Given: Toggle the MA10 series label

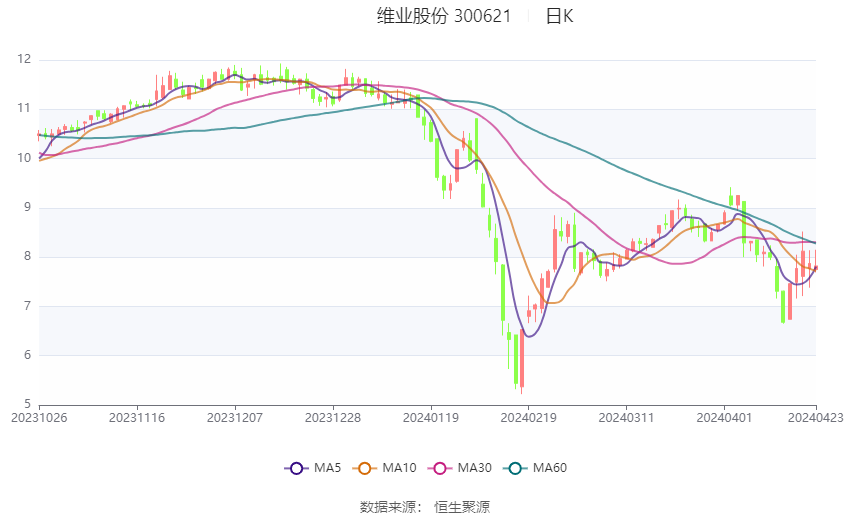Looking at the screenshot, I should [400, 468].
